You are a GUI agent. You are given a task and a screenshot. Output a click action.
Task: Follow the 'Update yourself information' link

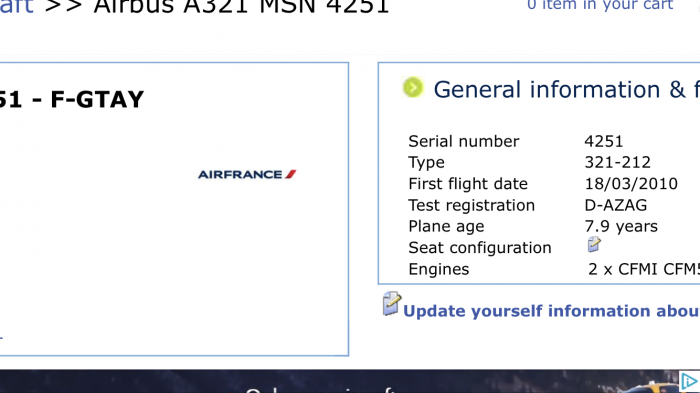[x=551, y=311]
